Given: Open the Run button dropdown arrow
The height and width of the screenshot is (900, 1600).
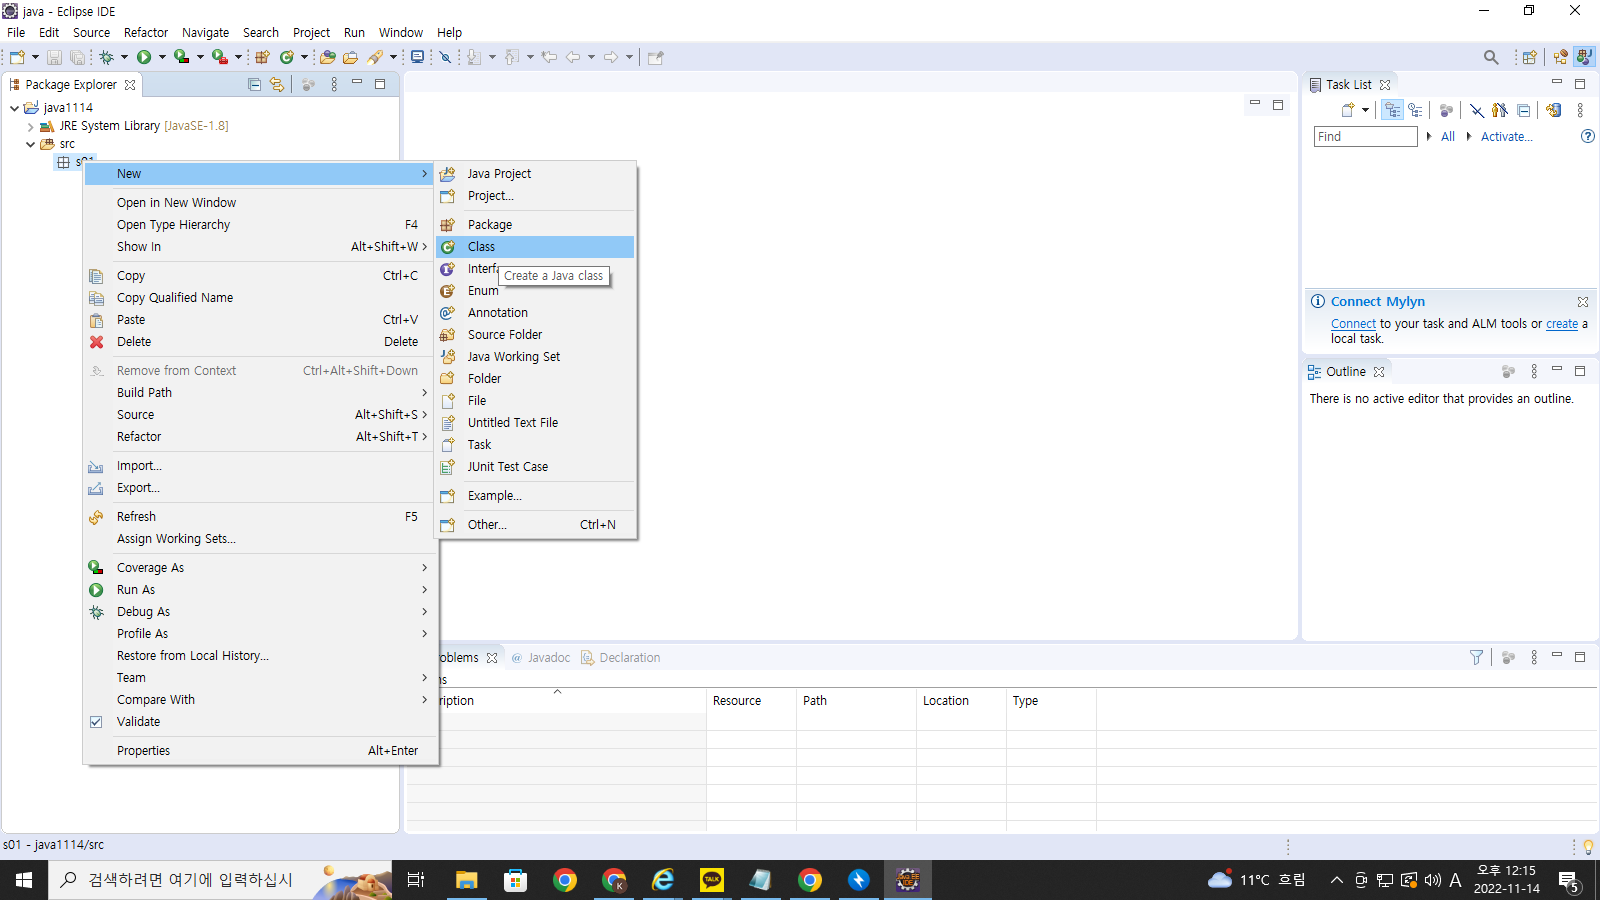Looking at the screenshot, I should click(x=162, y=58).
